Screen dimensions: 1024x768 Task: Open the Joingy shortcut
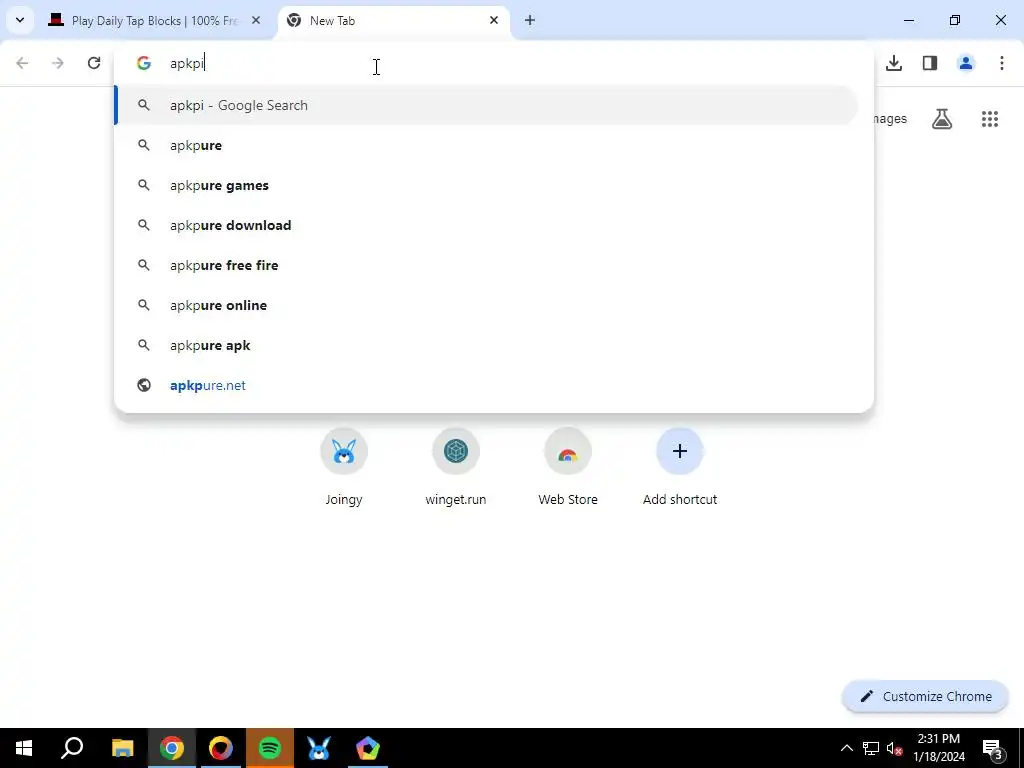(344, 467)
